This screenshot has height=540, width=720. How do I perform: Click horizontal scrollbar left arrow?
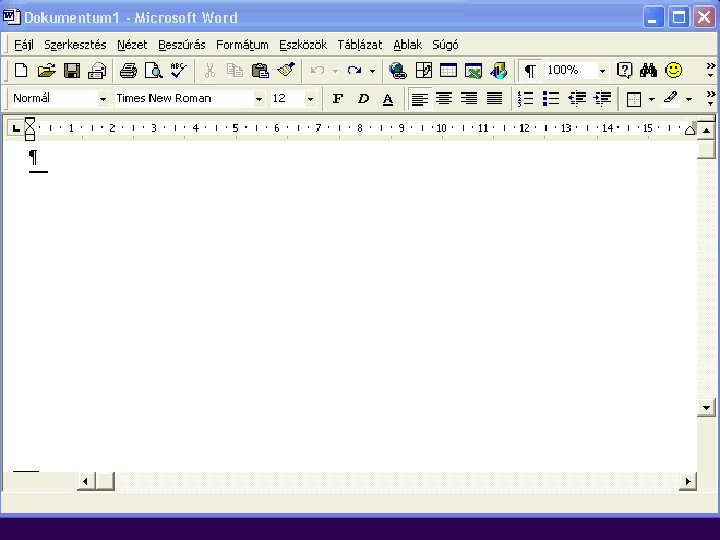tap(85, 481)
